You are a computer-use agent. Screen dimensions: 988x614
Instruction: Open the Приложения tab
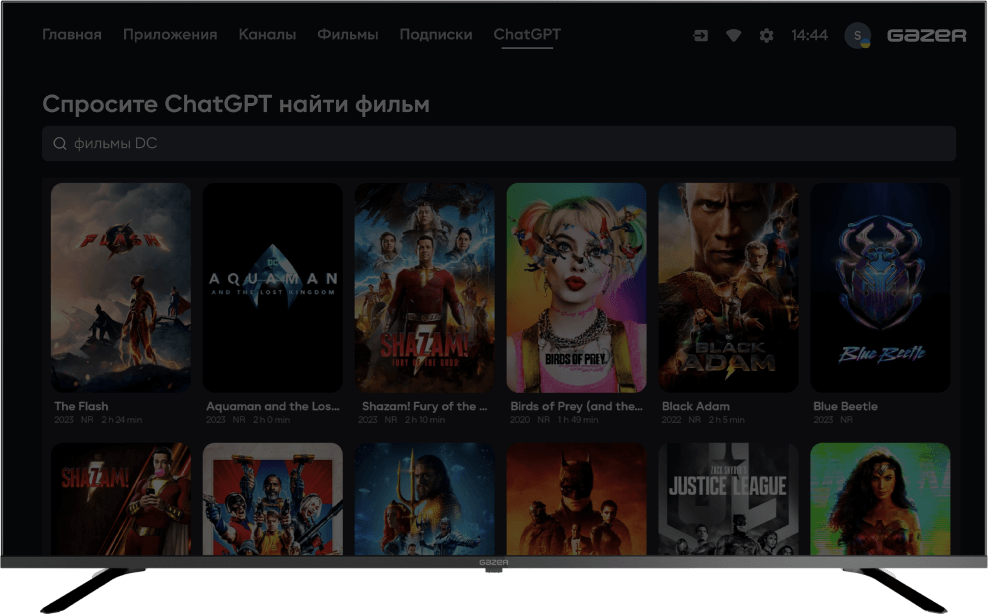[170, 35]
